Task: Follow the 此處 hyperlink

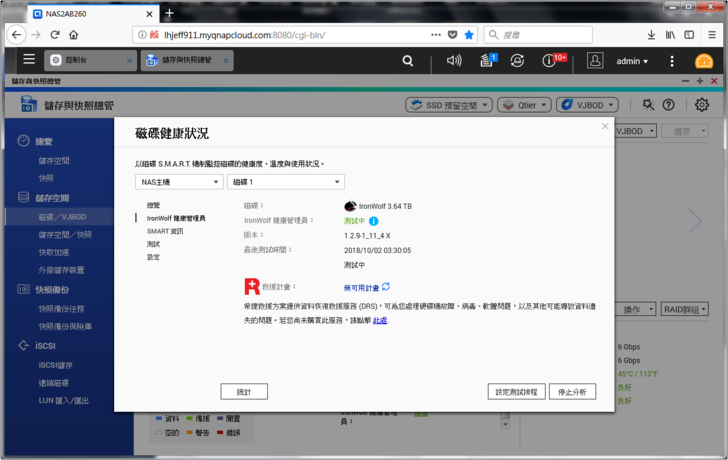Action: click(380, 320)
